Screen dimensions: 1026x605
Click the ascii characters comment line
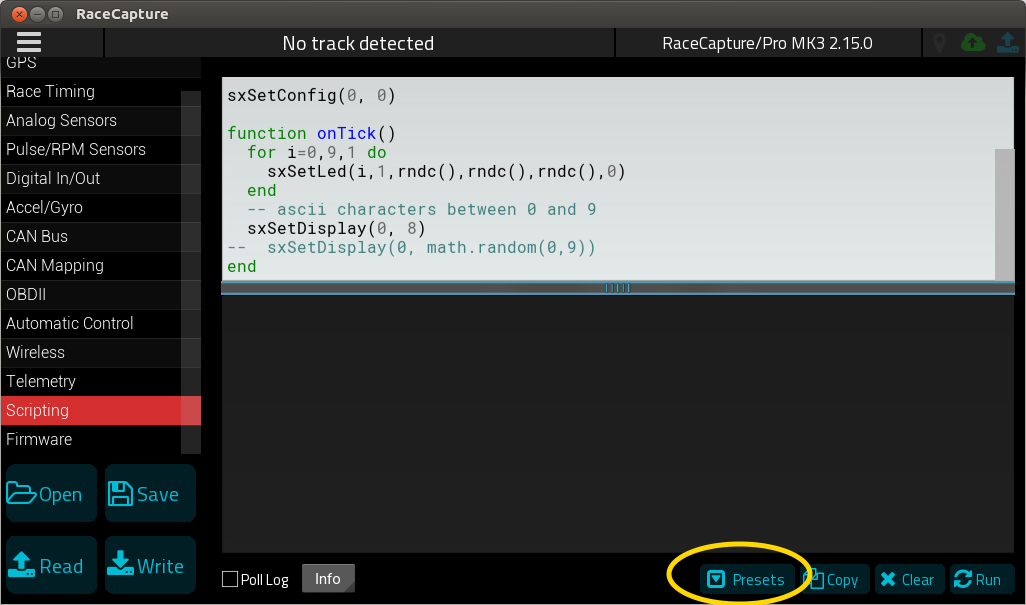(x=421, y=209)
